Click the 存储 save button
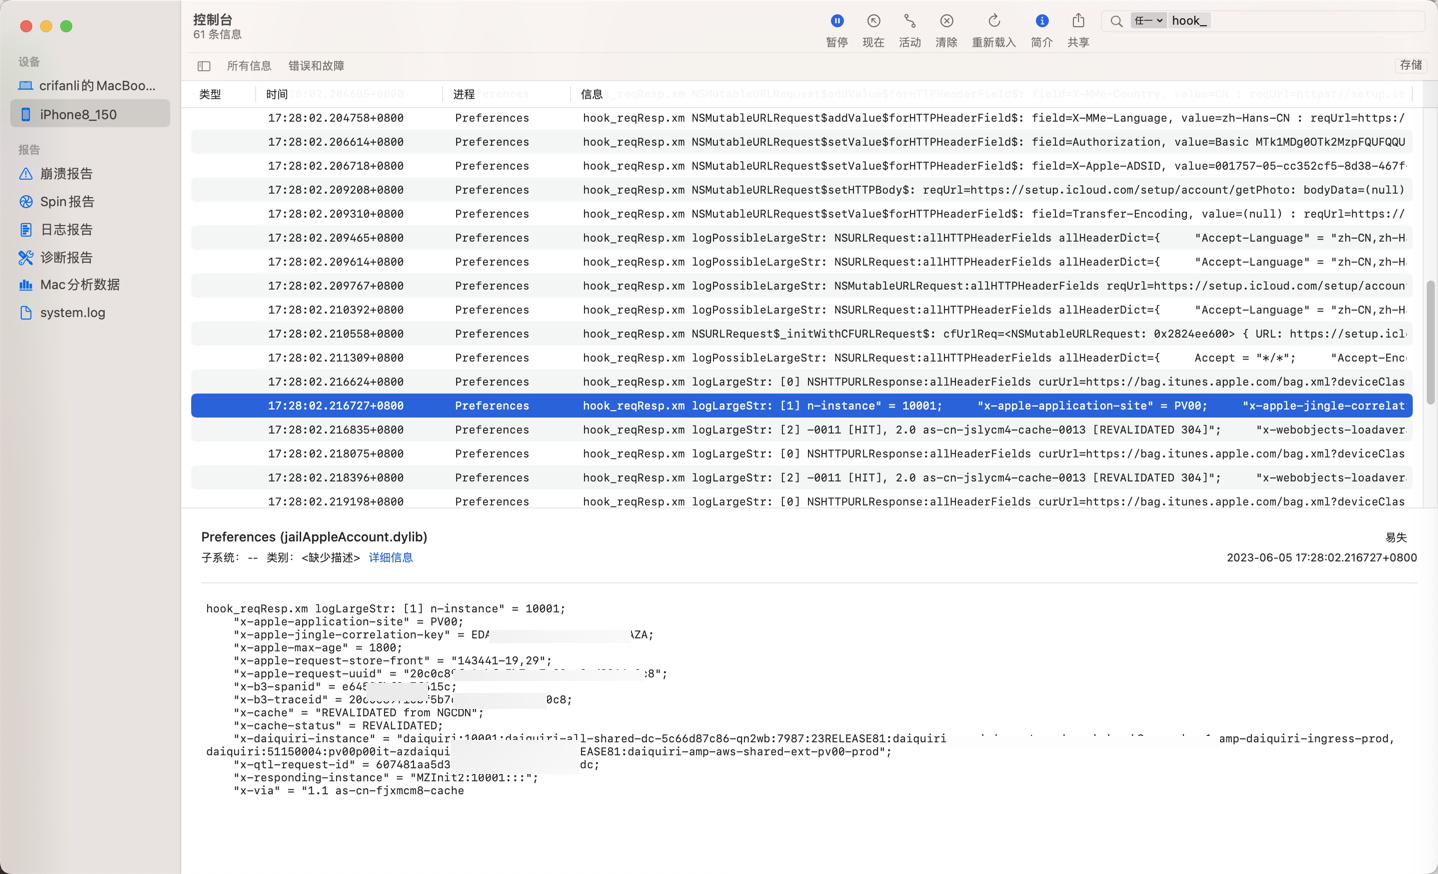The width and height of the screenshot is (1438, 874). pyautogui.click(x=1411, y=65)
